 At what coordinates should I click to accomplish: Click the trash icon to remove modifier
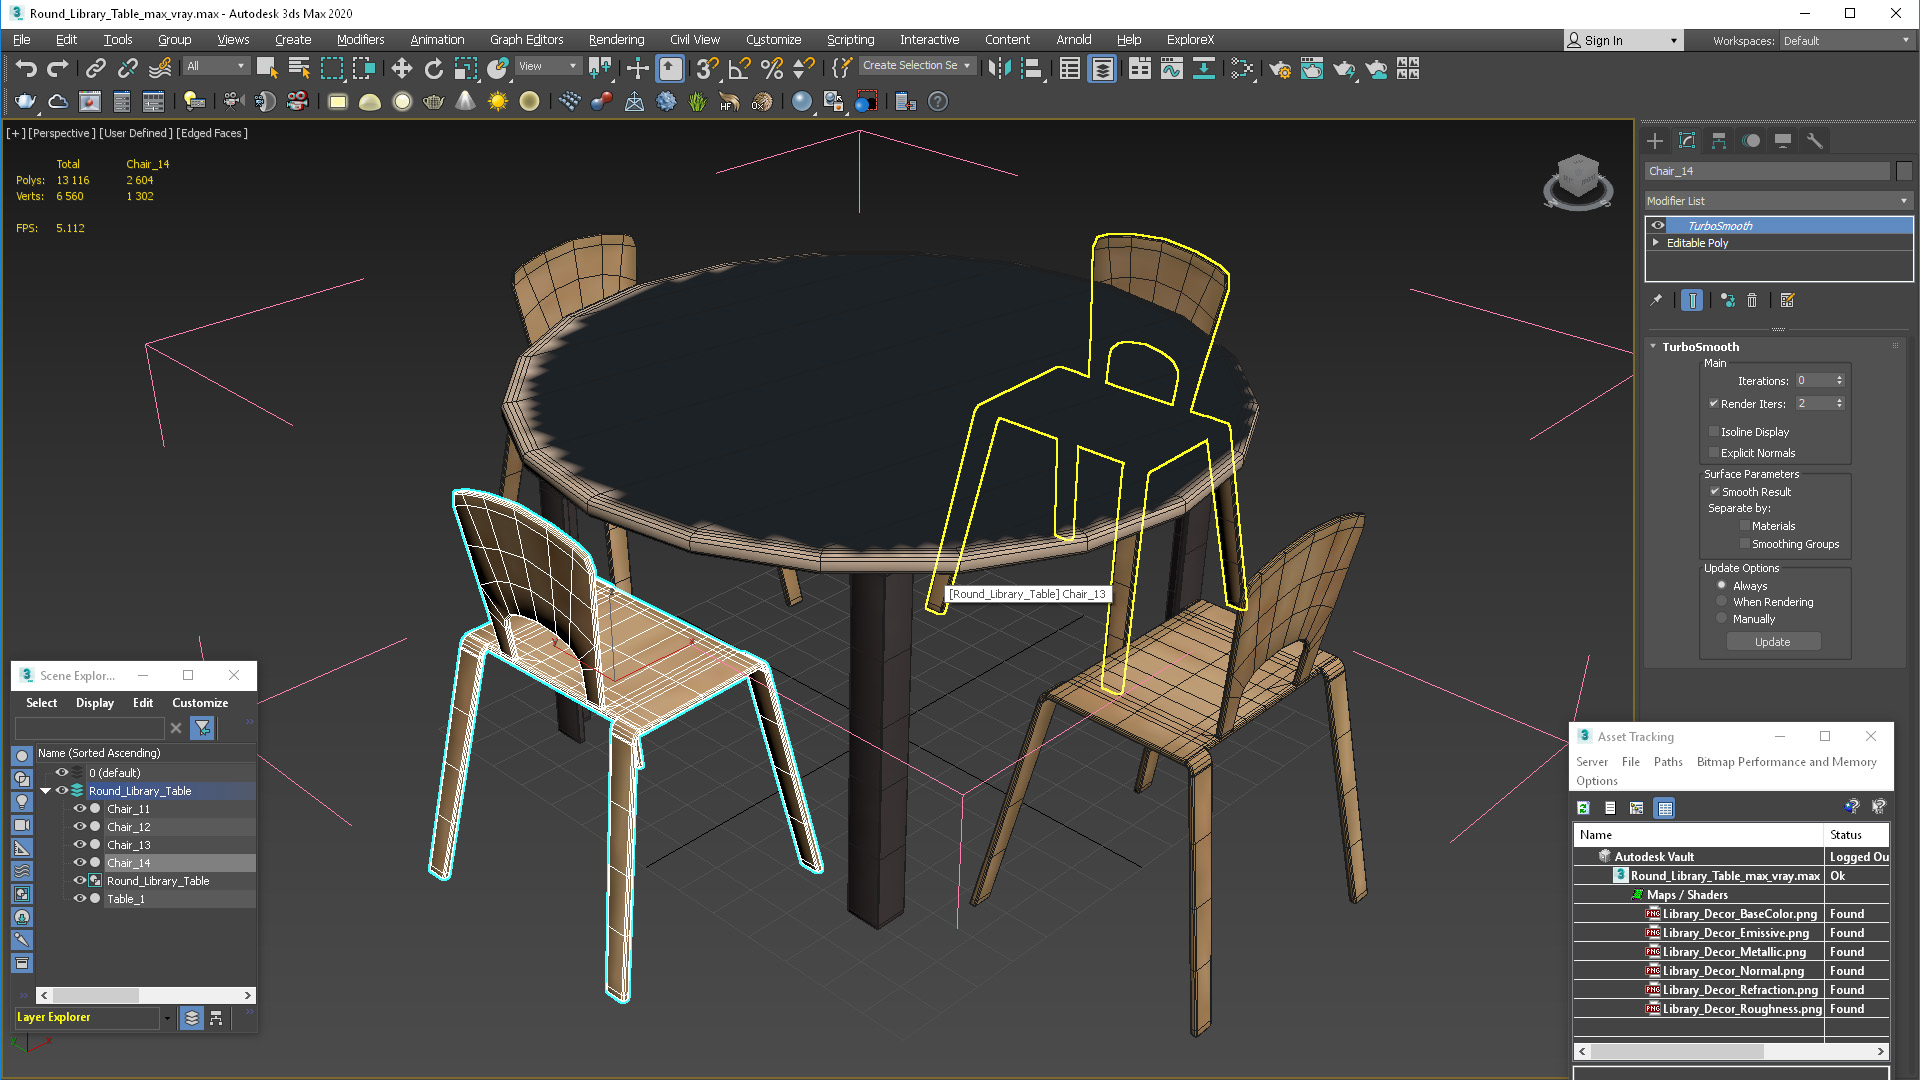pyautogui.click(x=1752, y=300)
